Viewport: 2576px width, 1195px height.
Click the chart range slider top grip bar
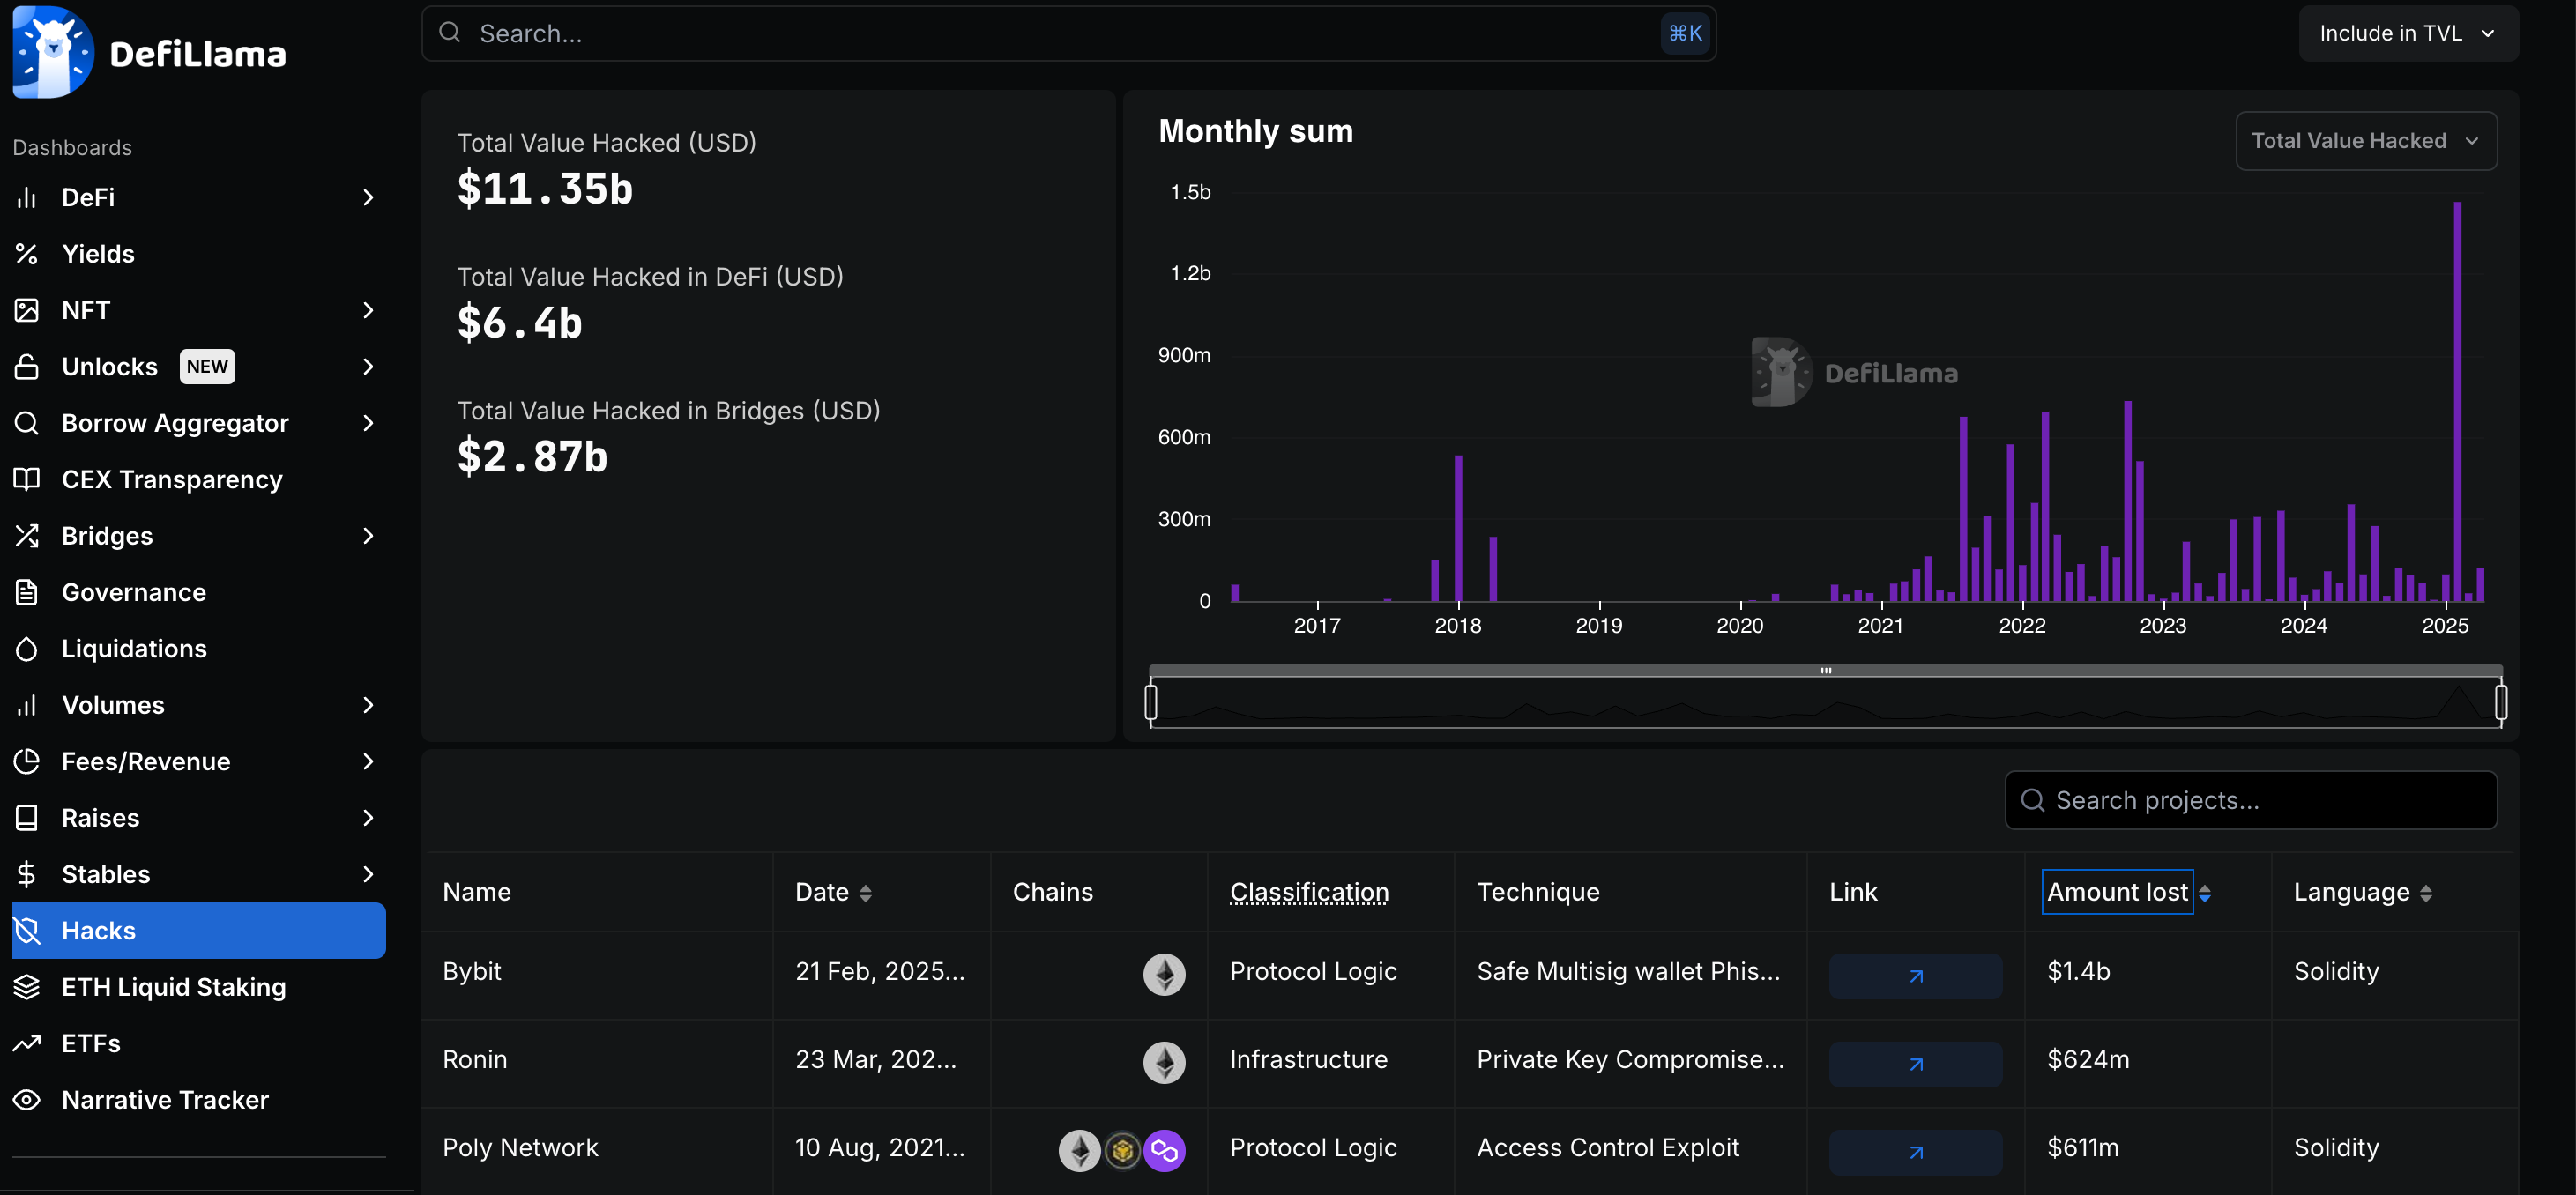(x=1826, y=670)
